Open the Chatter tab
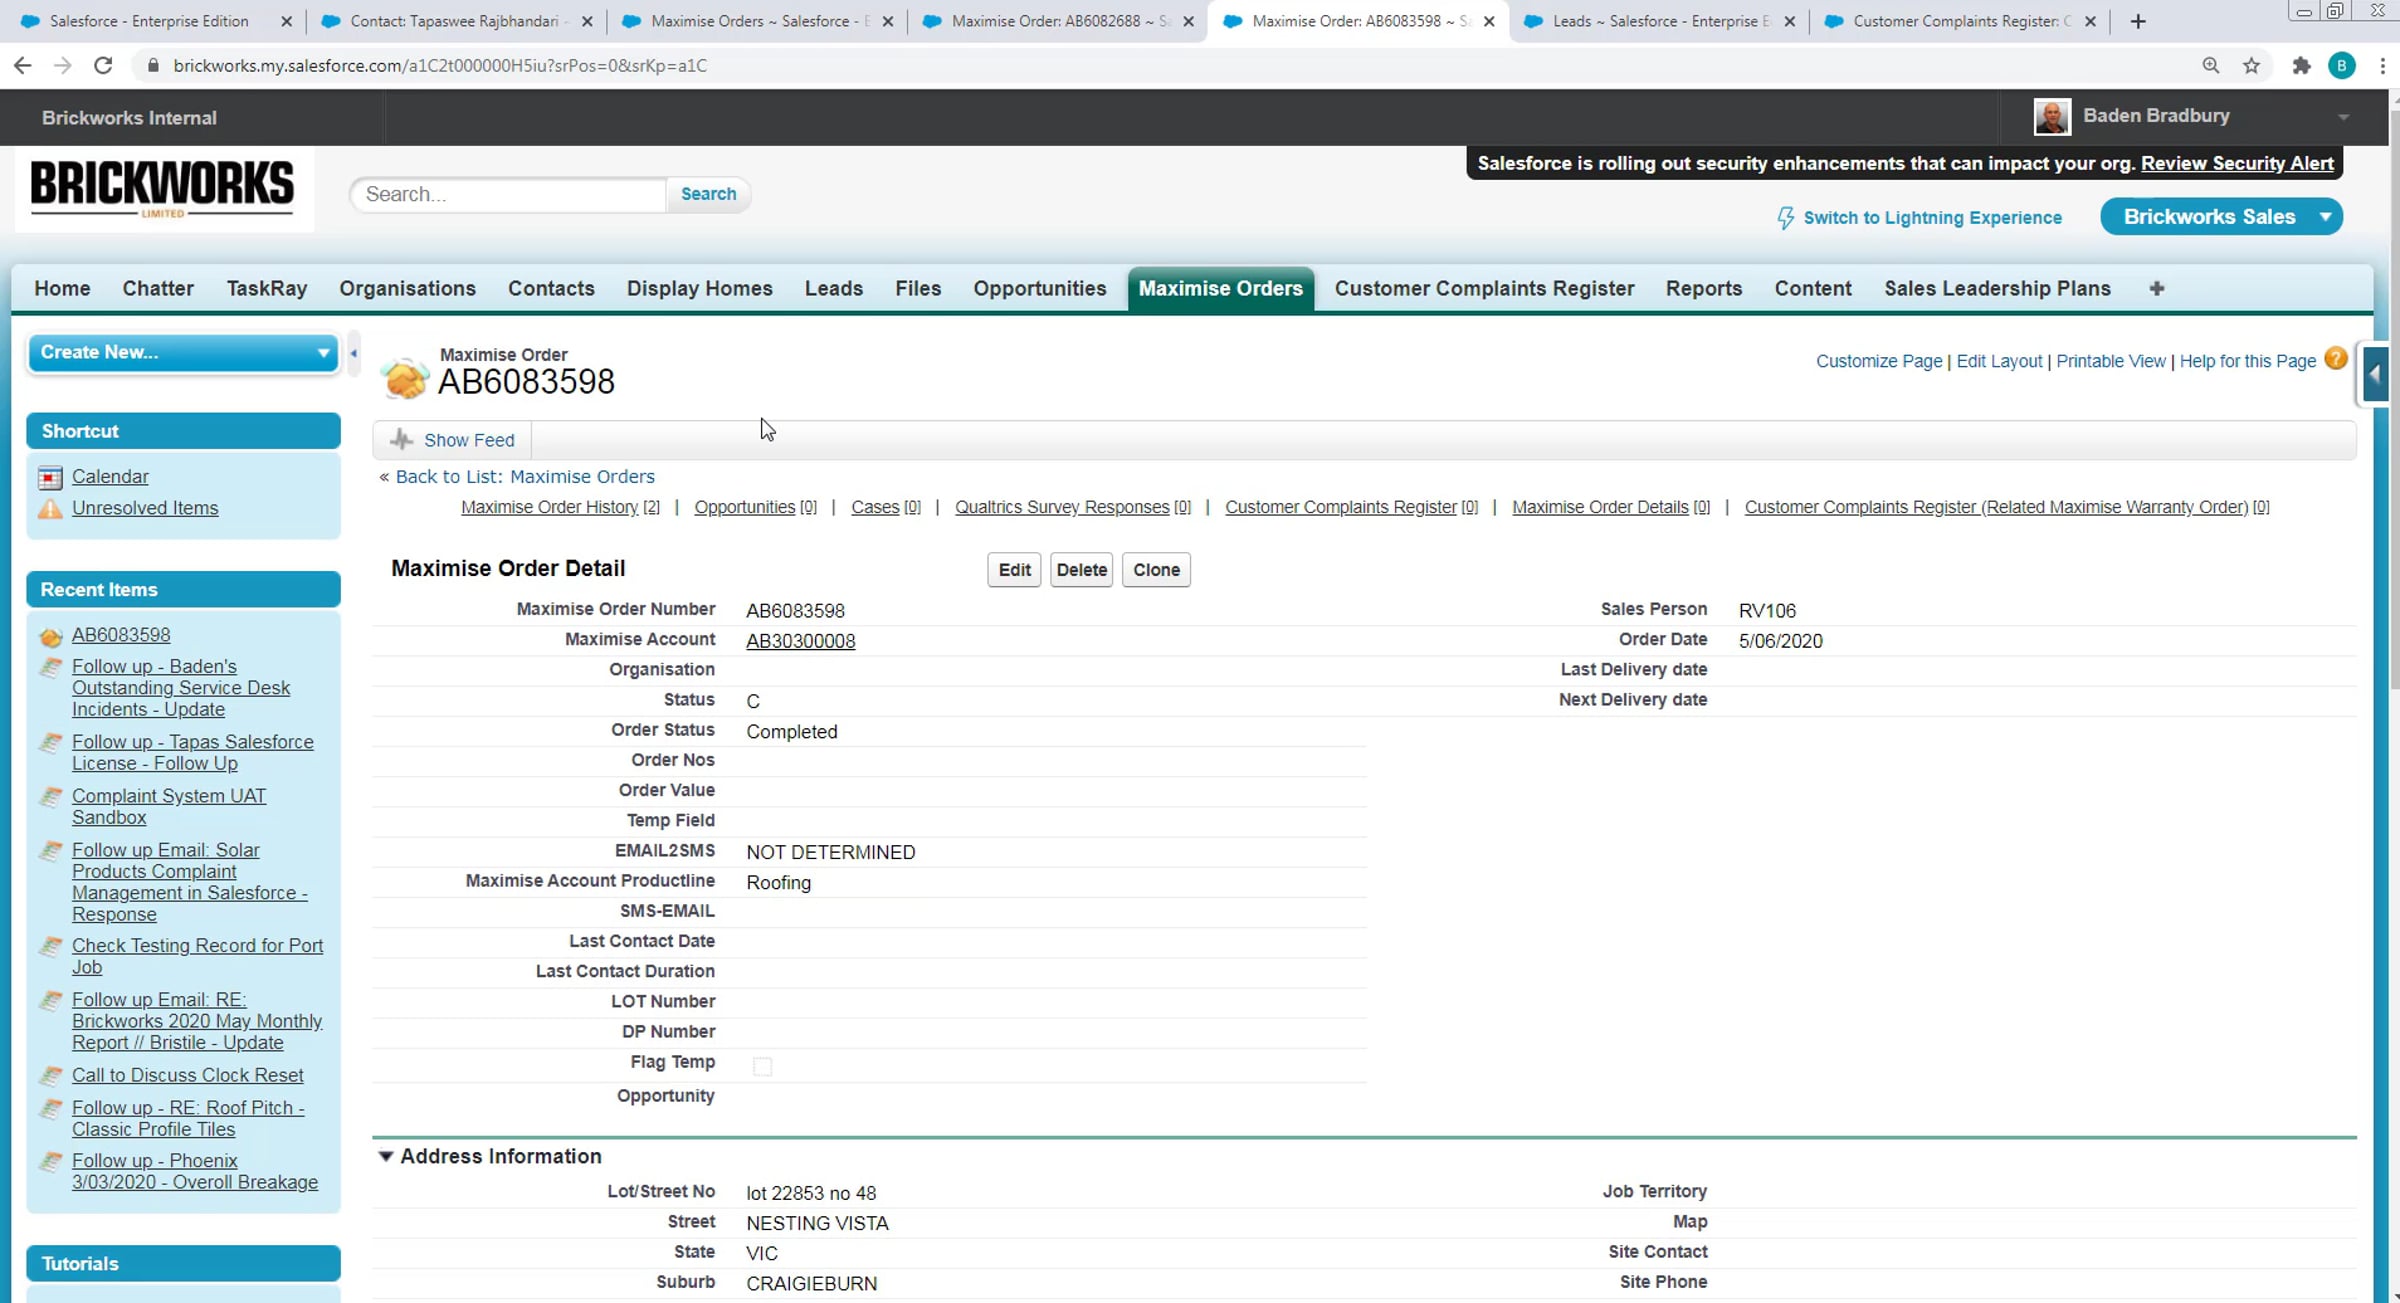This screenshot has height=1303, width=2400. (x=158, y=289)
